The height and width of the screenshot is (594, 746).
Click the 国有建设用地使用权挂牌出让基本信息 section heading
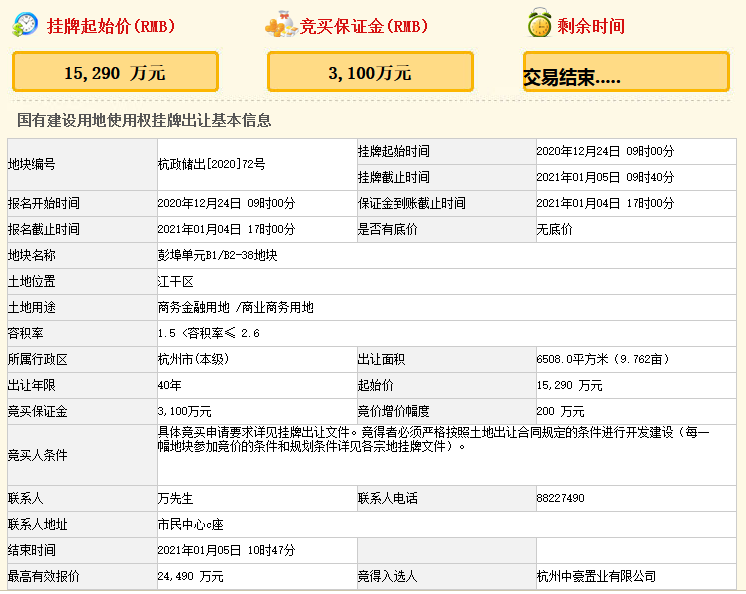[x=144, y=121]
